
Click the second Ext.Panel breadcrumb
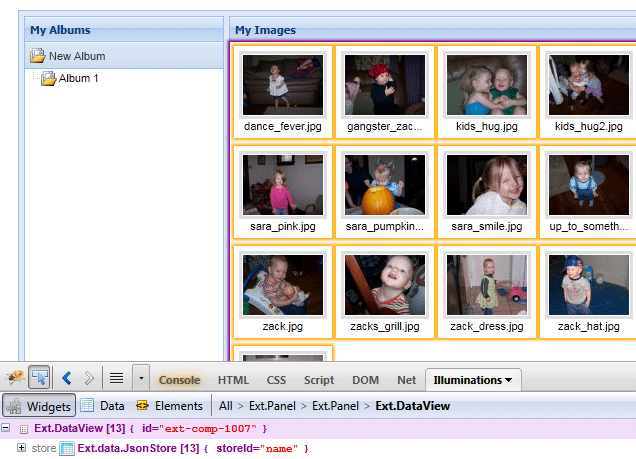tap(335, 406)
